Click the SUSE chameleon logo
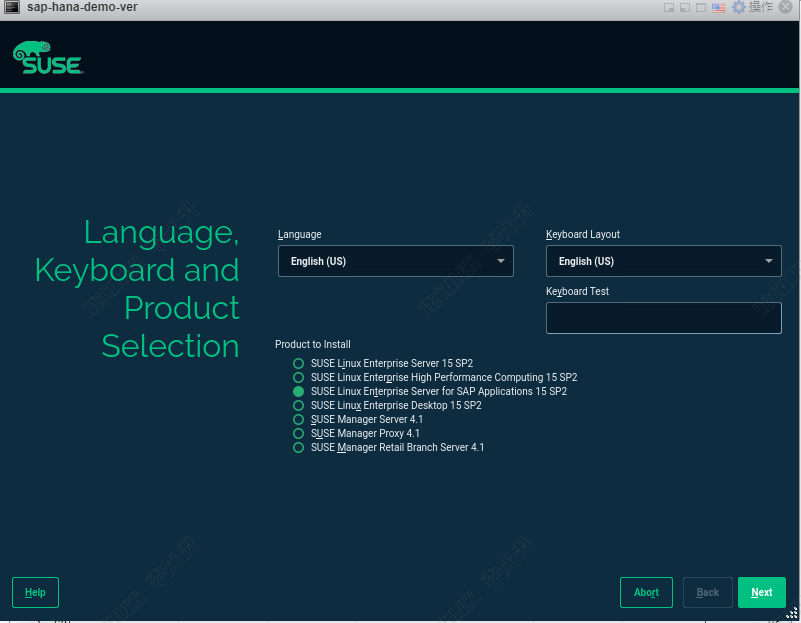The image size is (801, 623). pyautogui.click(x=47, y=59)
